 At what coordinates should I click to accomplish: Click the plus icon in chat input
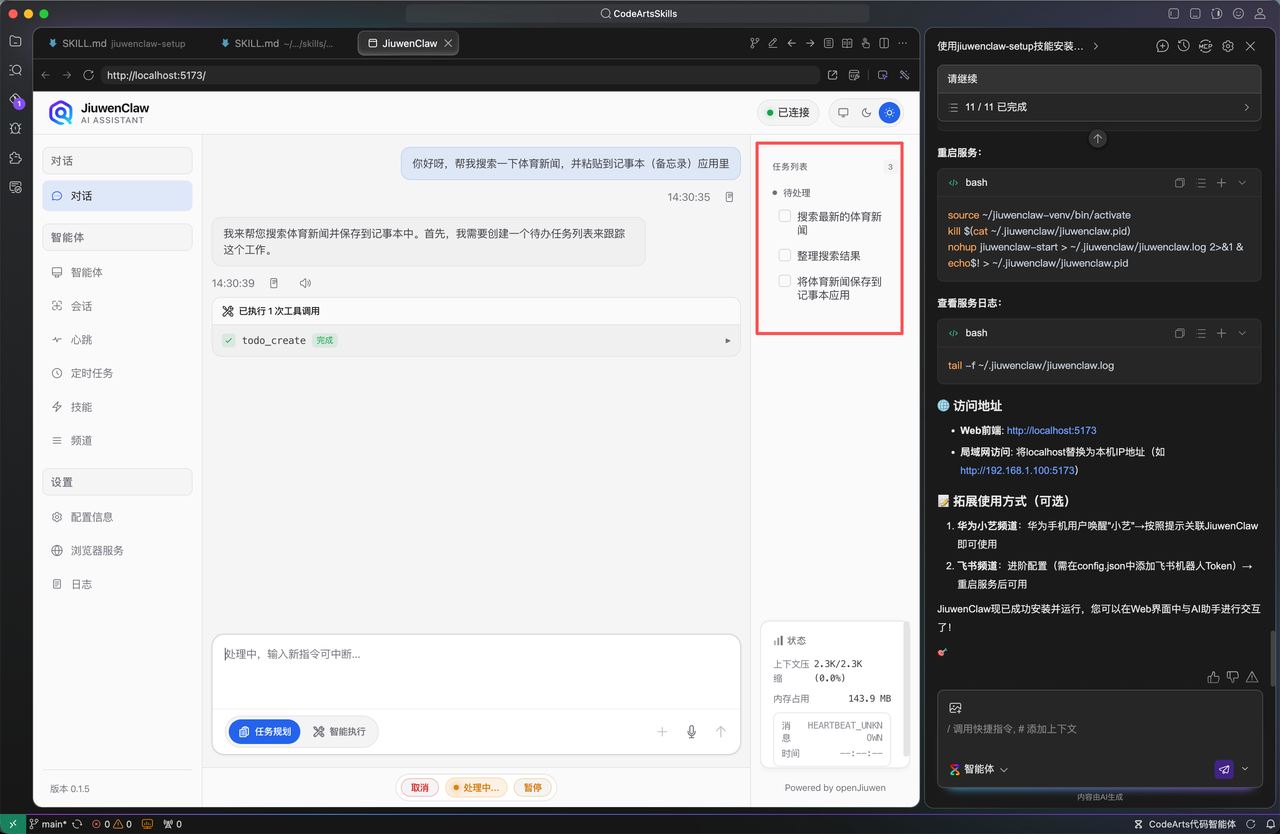662,732
